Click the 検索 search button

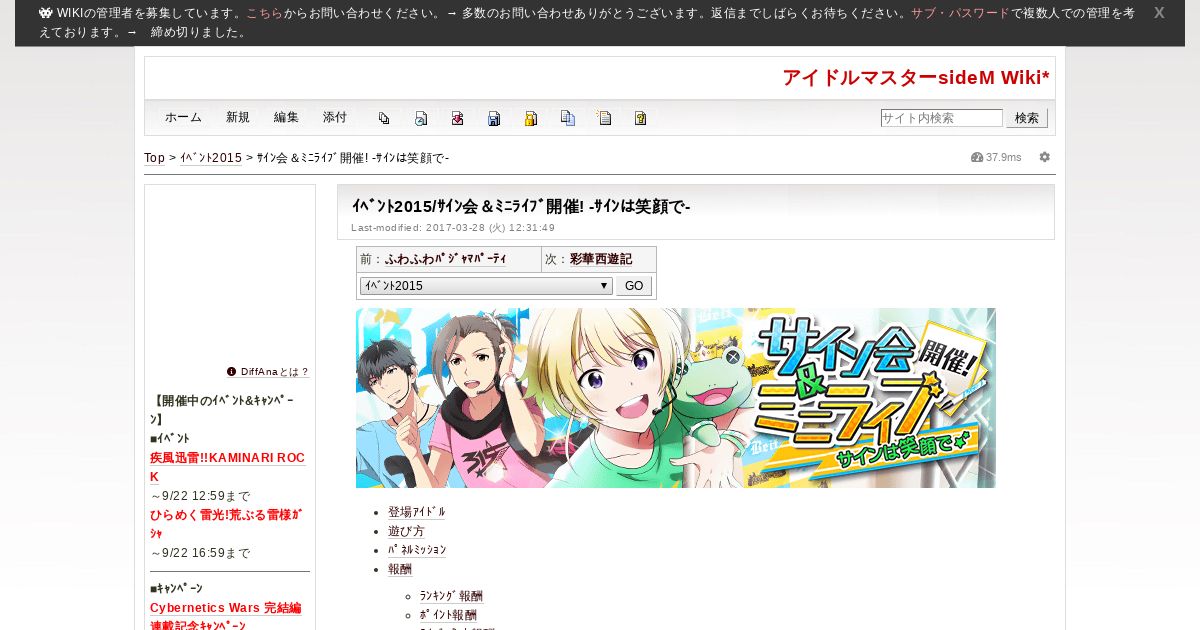click(1027, 118)
